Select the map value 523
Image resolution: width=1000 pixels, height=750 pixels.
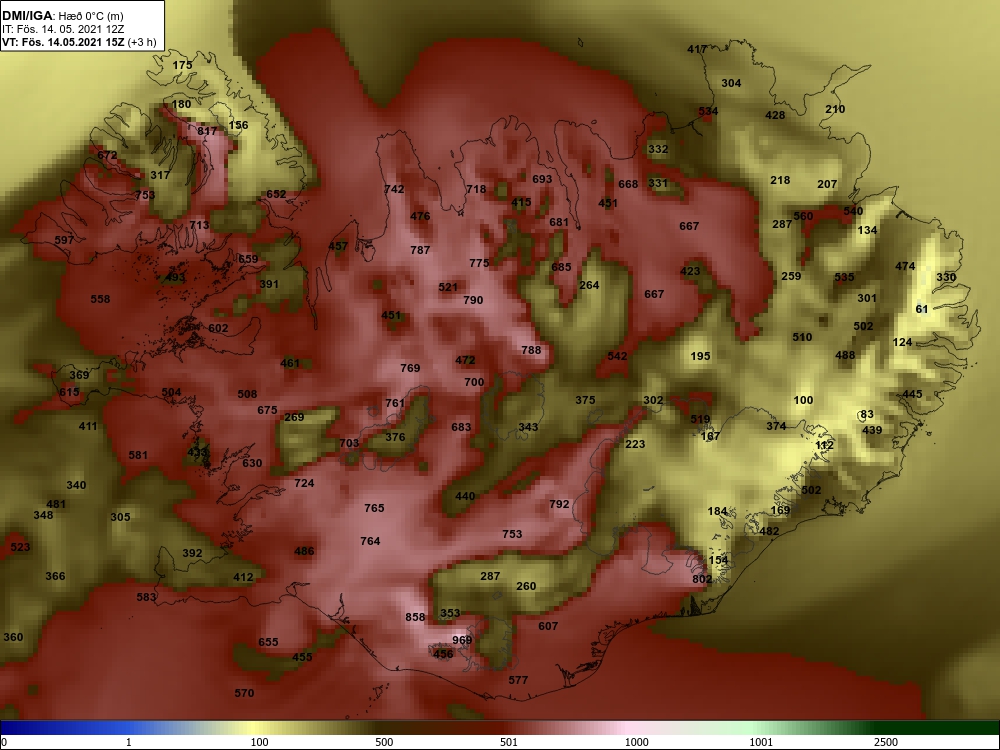click(x=20, y=547)
